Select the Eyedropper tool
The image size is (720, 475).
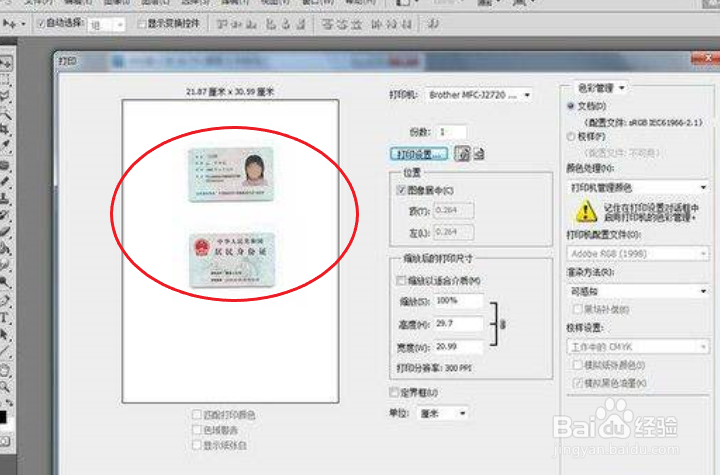(x=6, y=146)
